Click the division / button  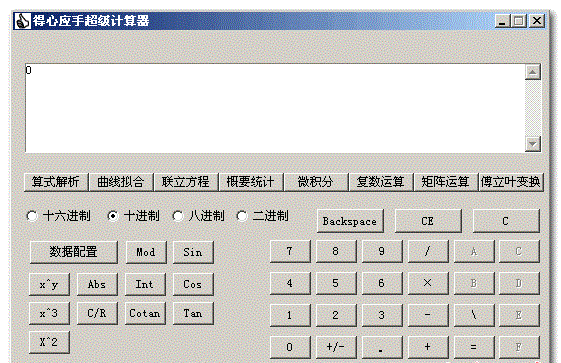[x=428, y=251]
